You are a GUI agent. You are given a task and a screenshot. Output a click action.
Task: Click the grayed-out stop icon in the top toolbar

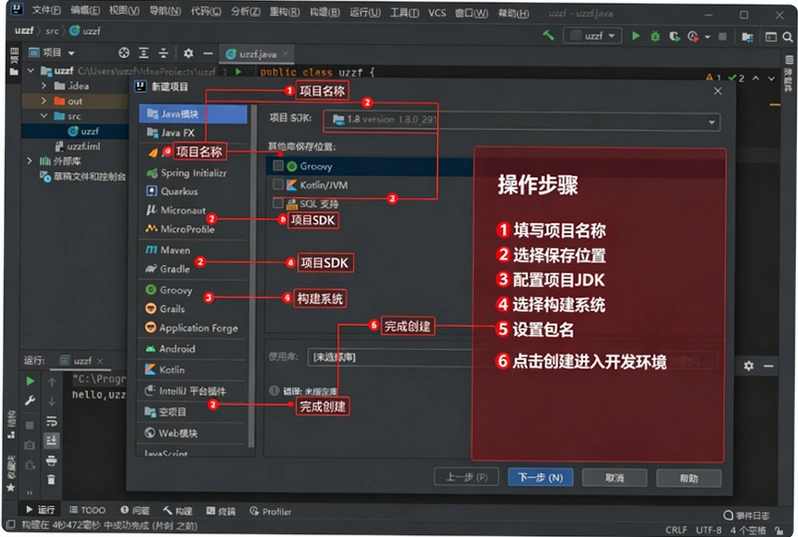pos(722,36)
